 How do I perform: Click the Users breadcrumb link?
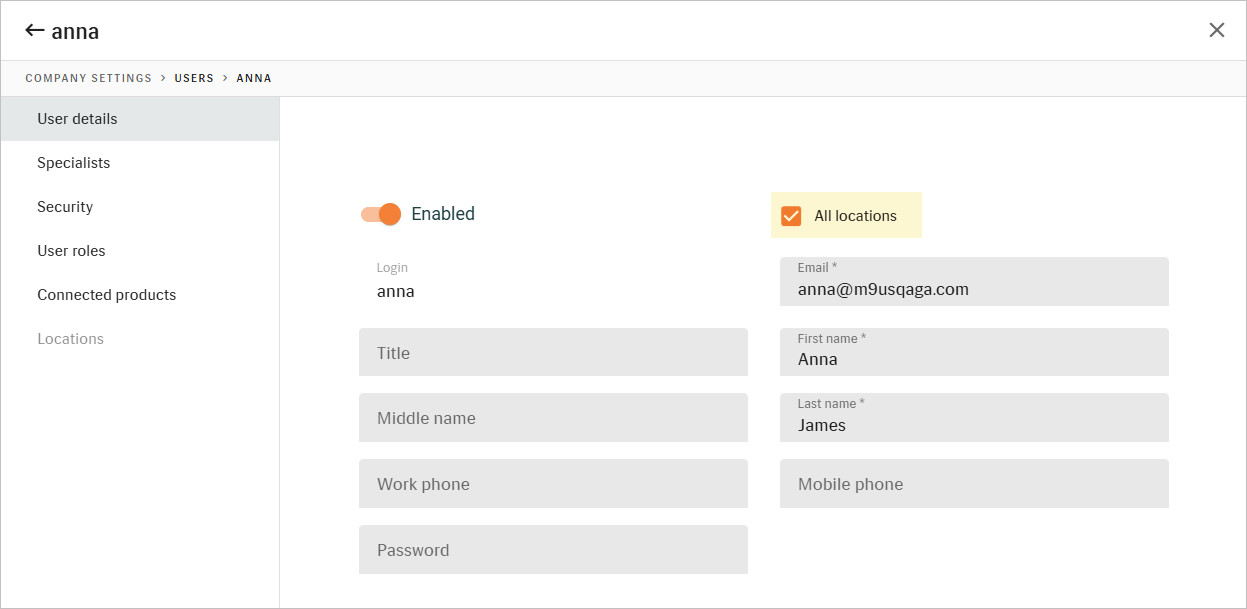pyautogui.click(x=194, y=78)
